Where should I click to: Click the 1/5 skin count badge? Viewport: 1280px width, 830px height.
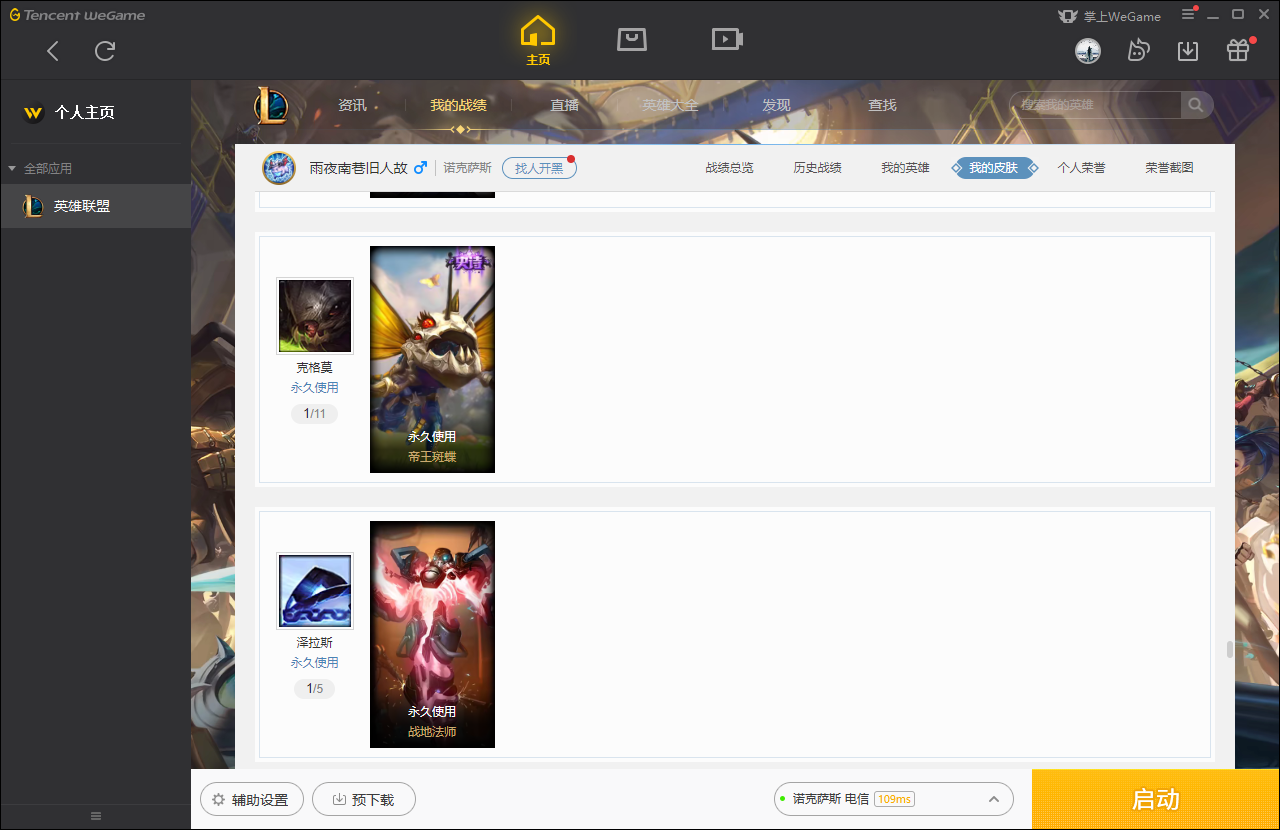[314, 689]
